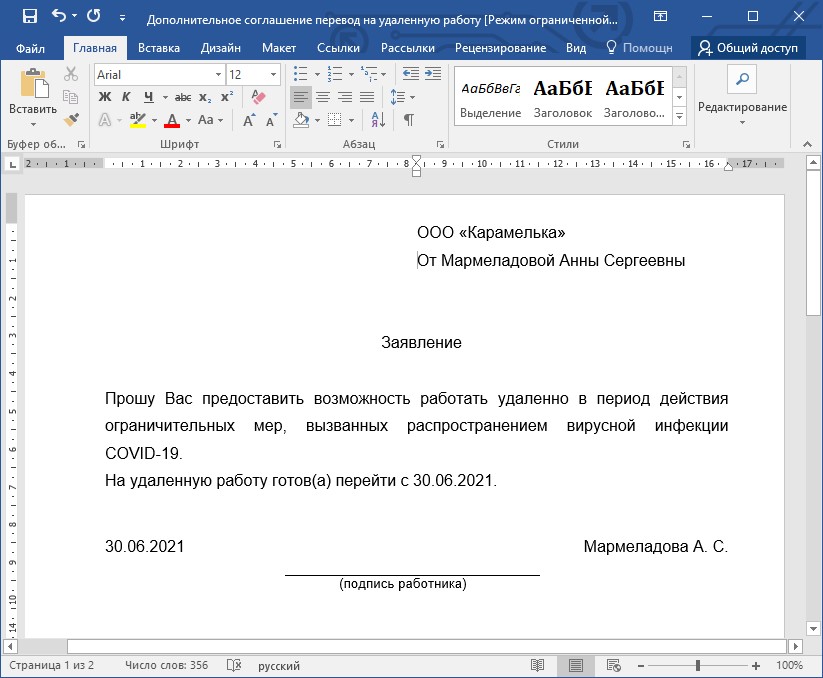The width and height of the screenshot is (823, 678).
Task: Open underline style dropdown arrow
Action: pos(165,98)
